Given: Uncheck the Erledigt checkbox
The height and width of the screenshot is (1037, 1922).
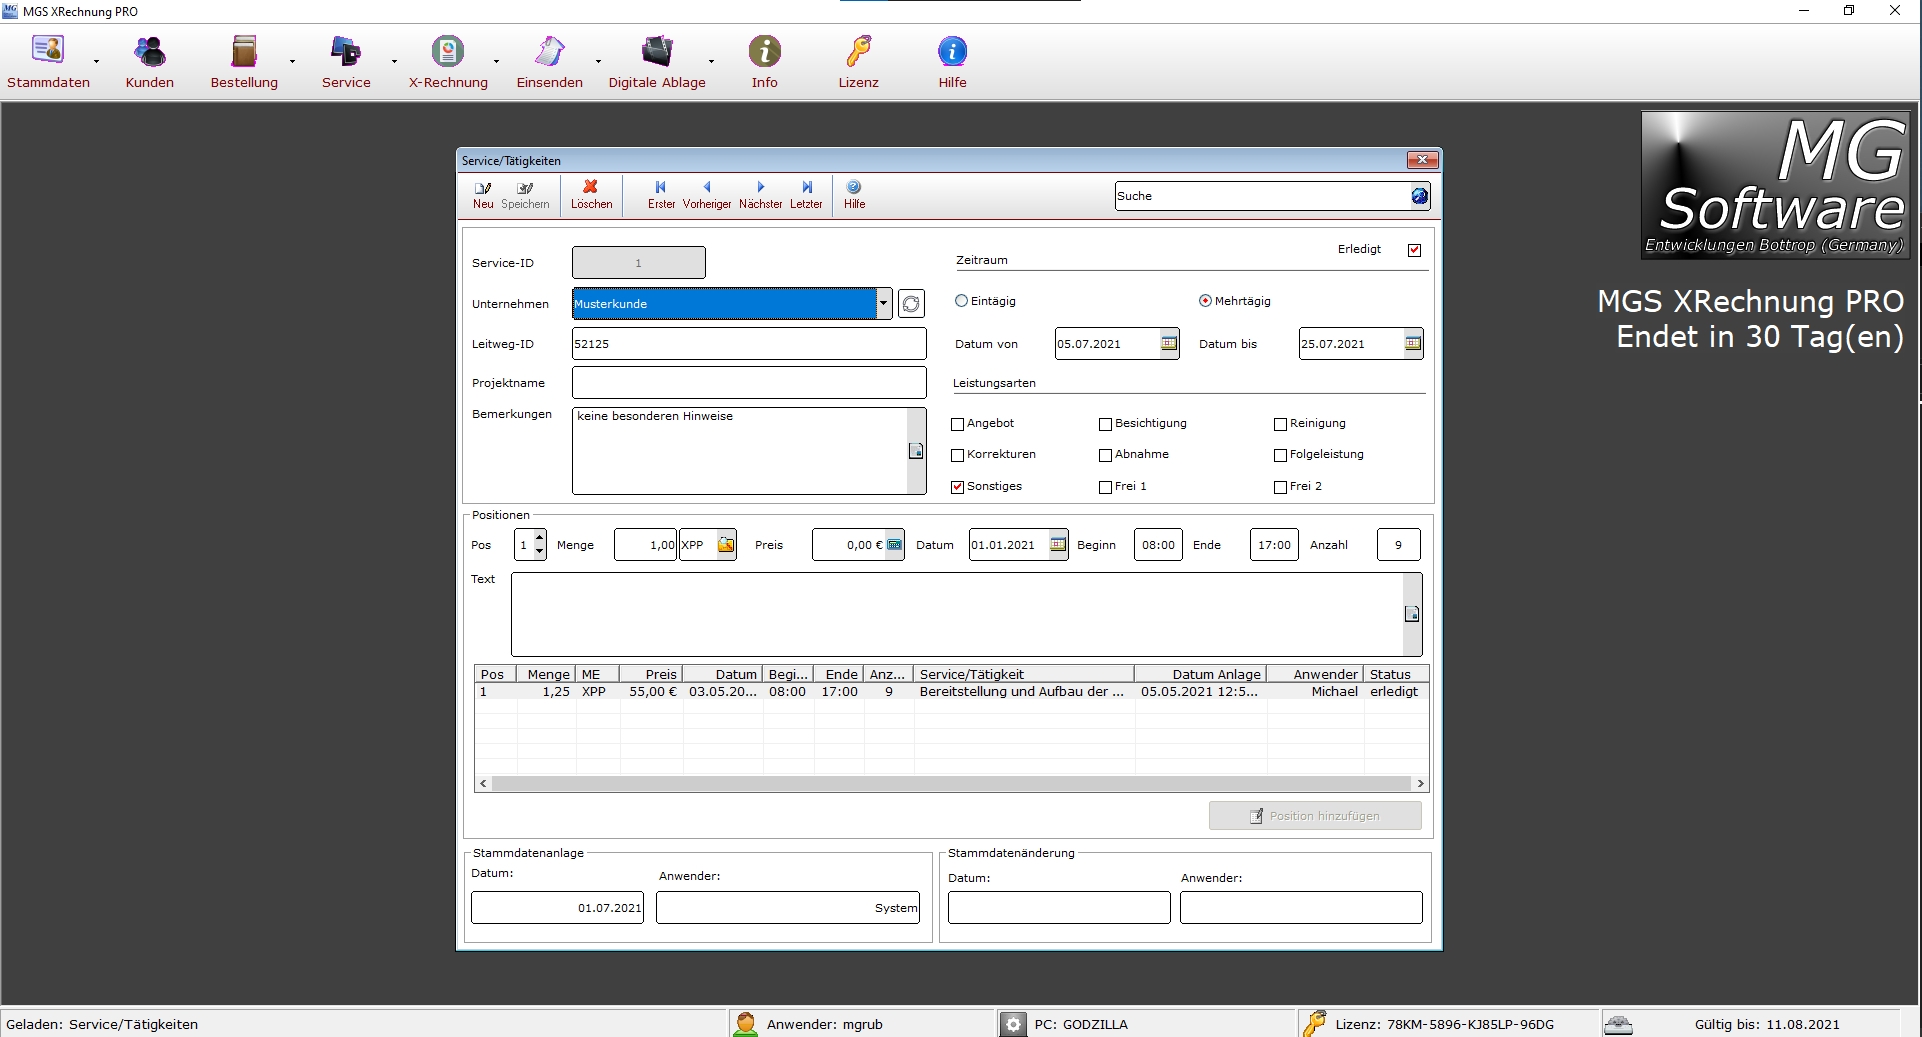Looking at the screenshot, I should coord(1414,250).
